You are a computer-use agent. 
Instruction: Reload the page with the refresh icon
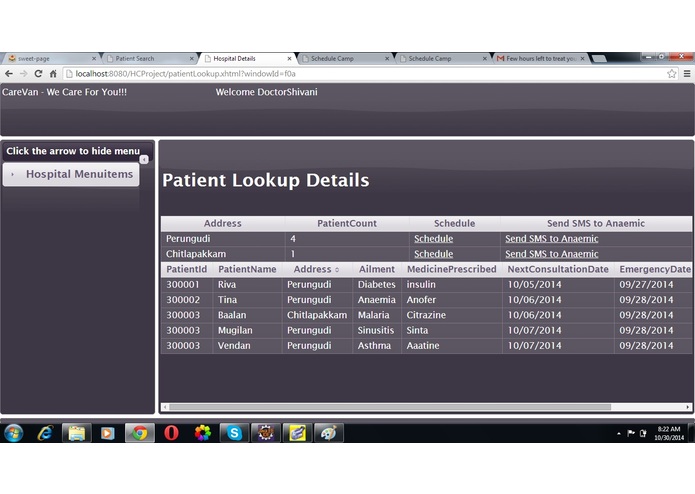(39, 74)
